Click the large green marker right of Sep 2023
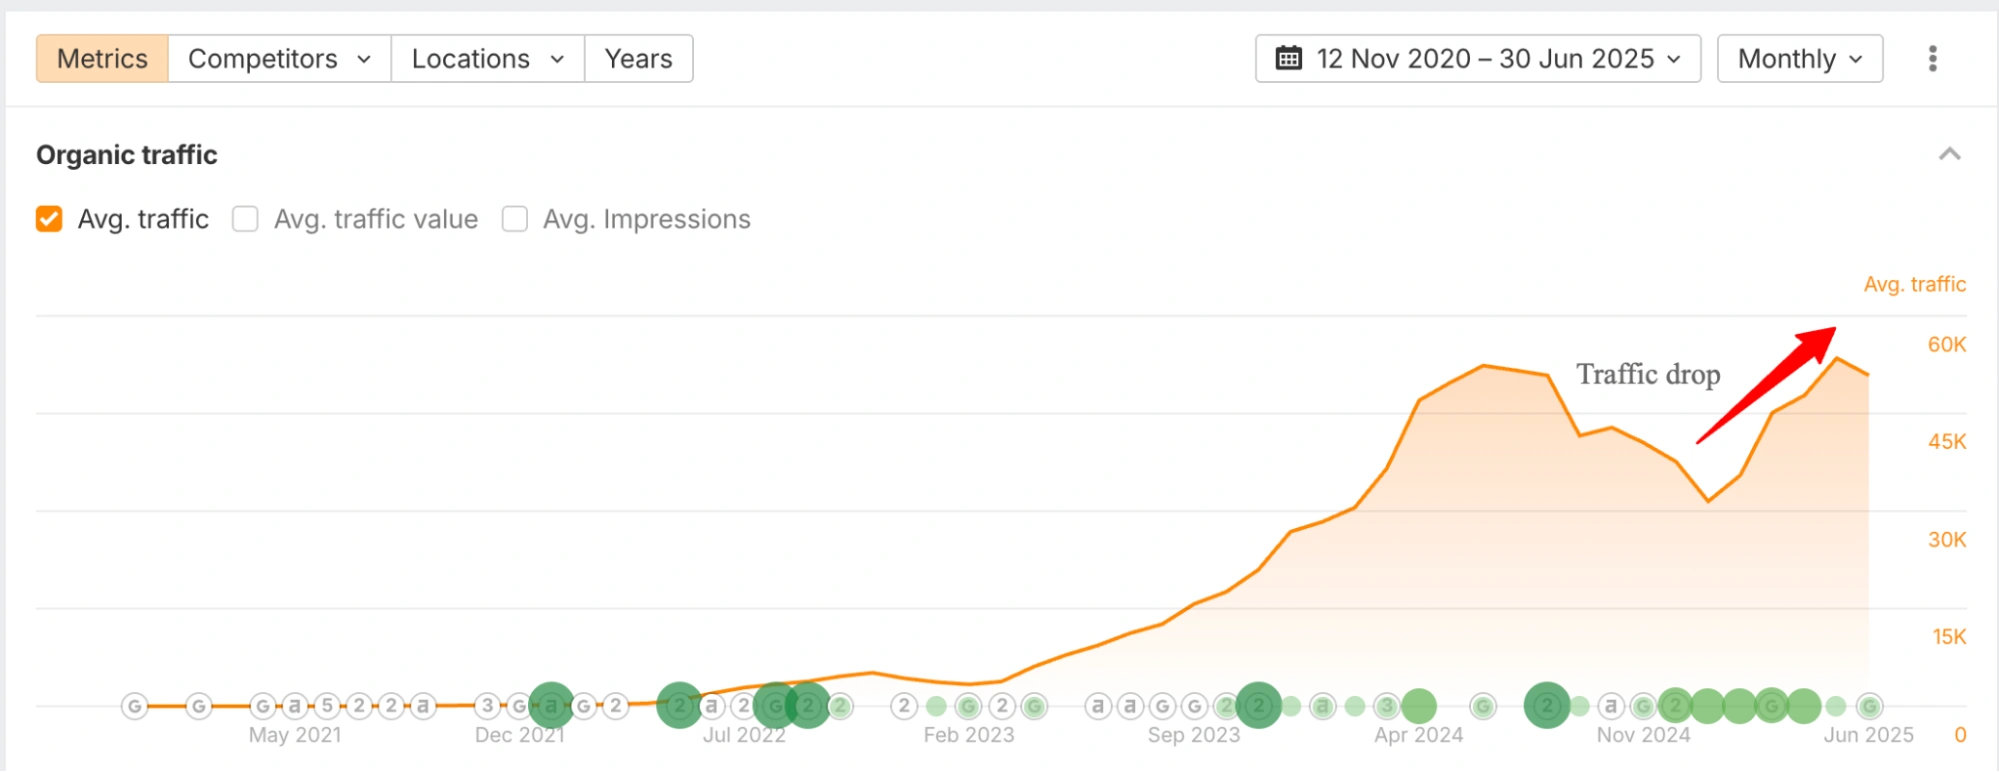The height and width of the screenshot is (772, 1999). [x=1258, y=706]
